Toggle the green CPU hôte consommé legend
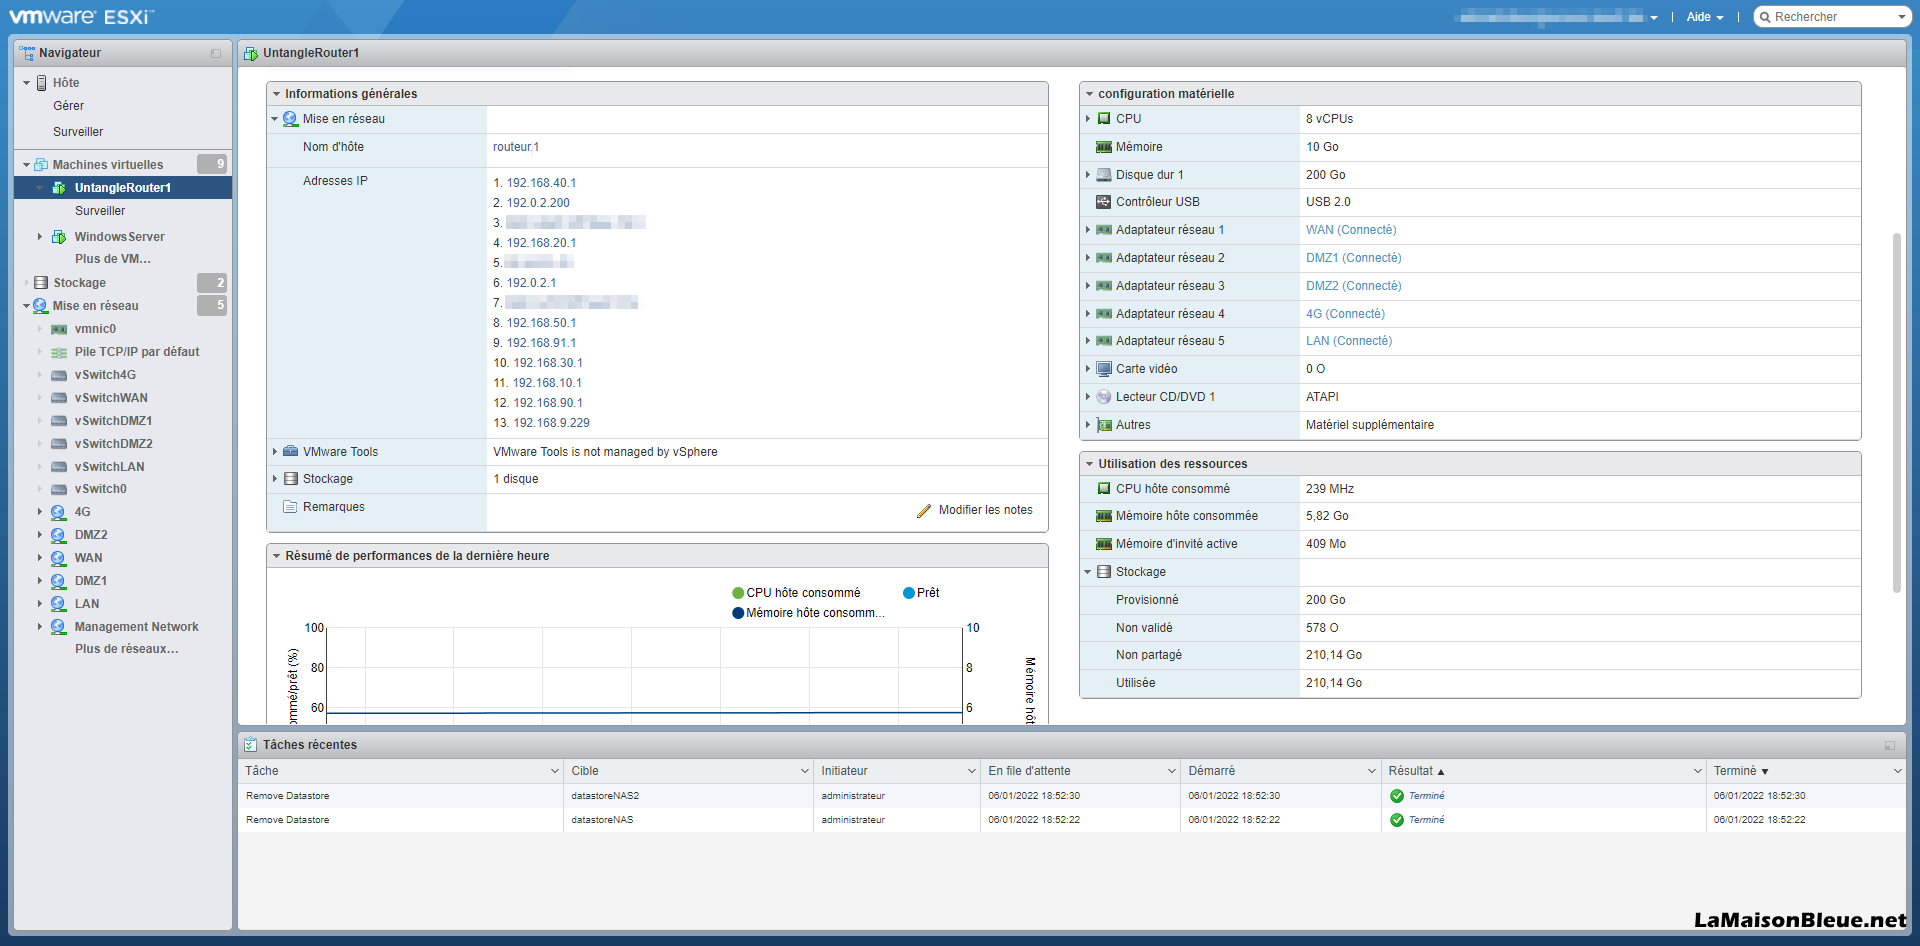1920x946 pixels. 738,593
